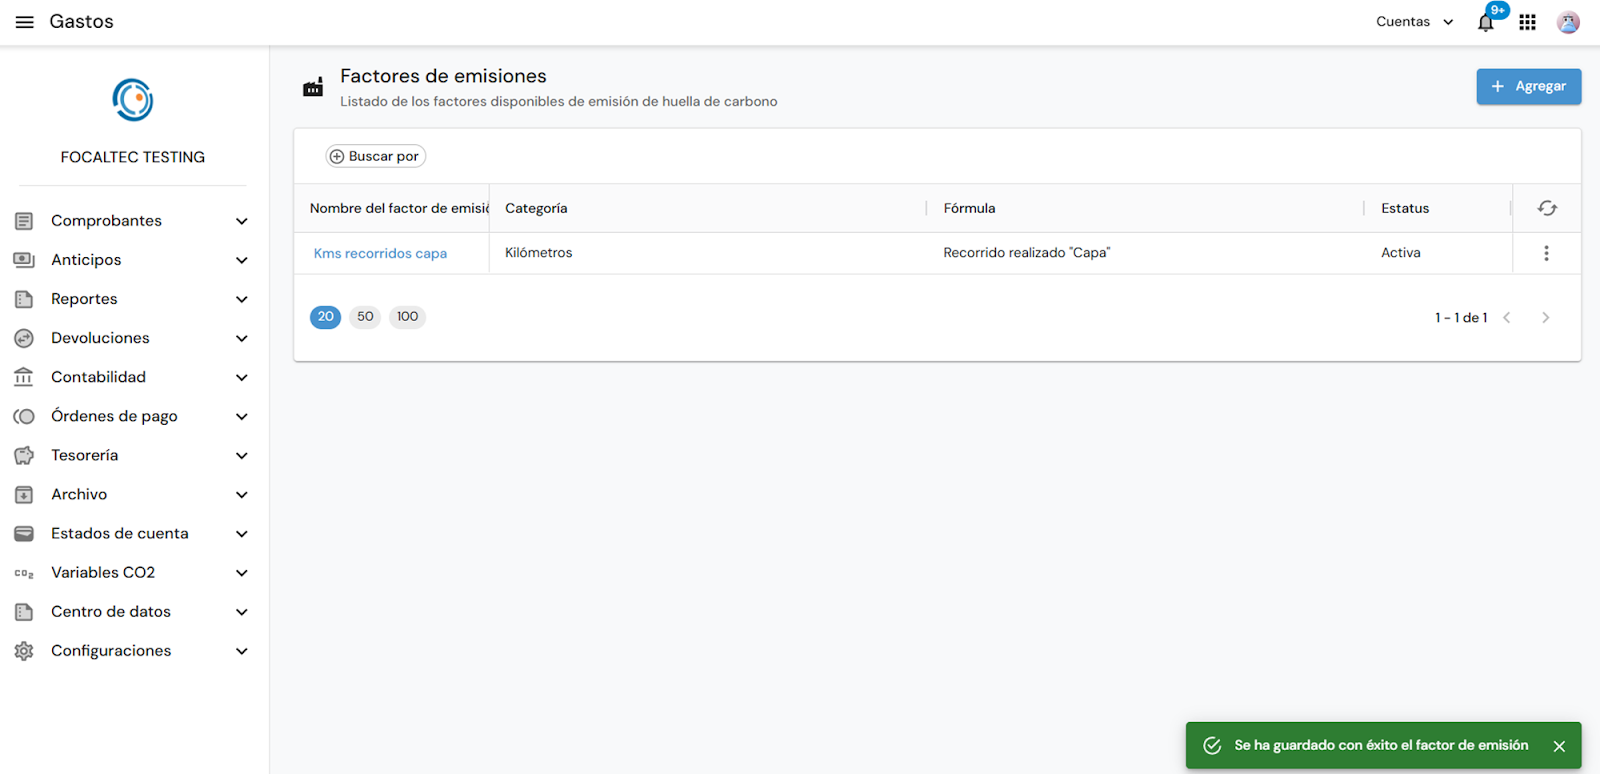This screenshot has height=774, width=1600.
Task: Click the Fórmula column header
Action: click(969, 208)
